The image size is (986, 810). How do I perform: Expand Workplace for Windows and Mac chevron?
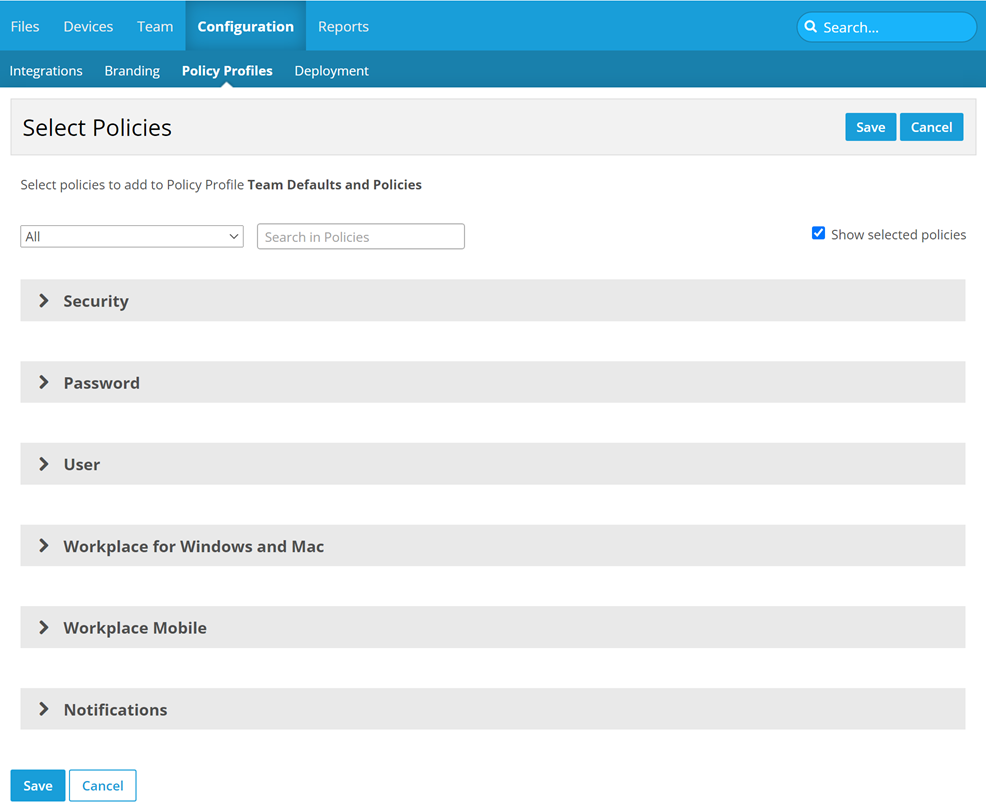[x=44, y=546]
